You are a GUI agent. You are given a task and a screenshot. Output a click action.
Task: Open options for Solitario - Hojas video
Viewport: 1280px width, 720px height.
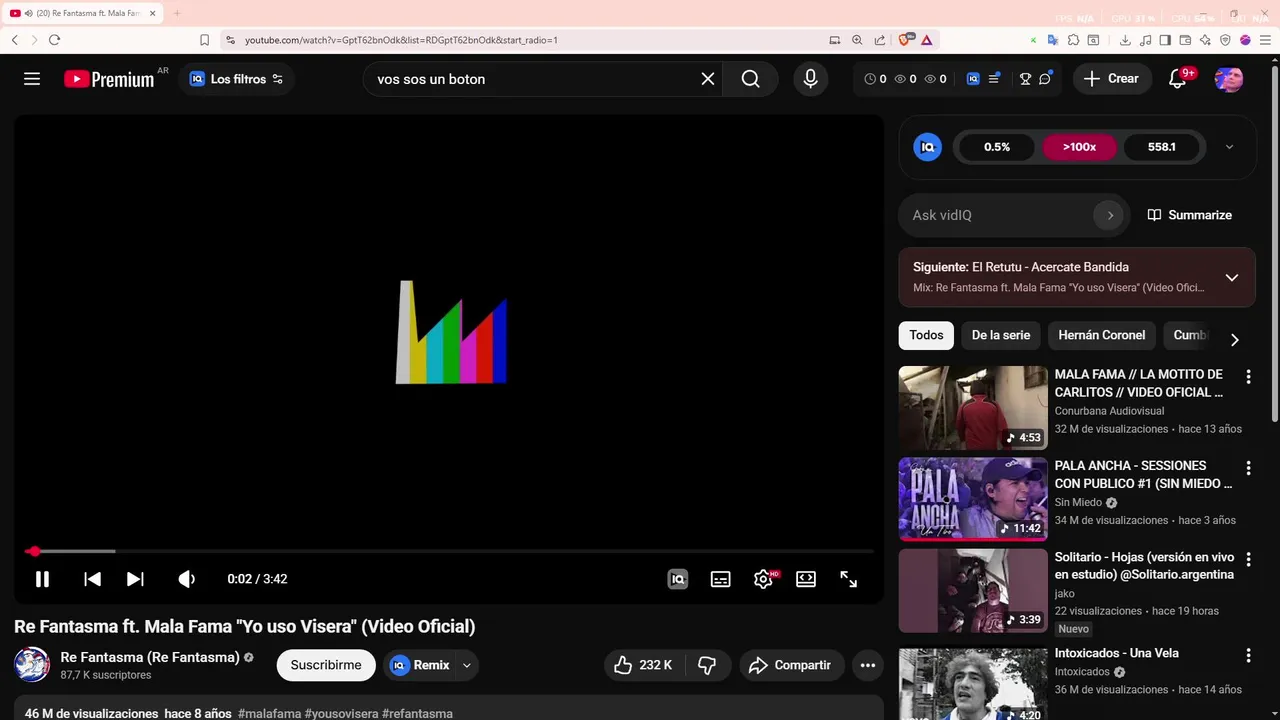pyautogui.click(x=1248, y=560)
